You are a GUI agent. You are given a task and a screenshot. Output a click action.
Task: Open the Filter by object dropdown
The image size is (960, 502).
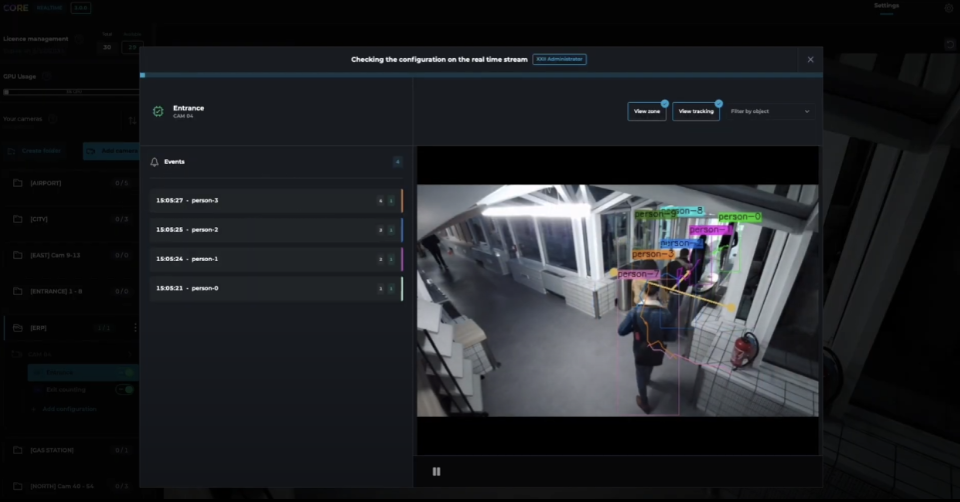pyautogui.click(x=770, y=111)
